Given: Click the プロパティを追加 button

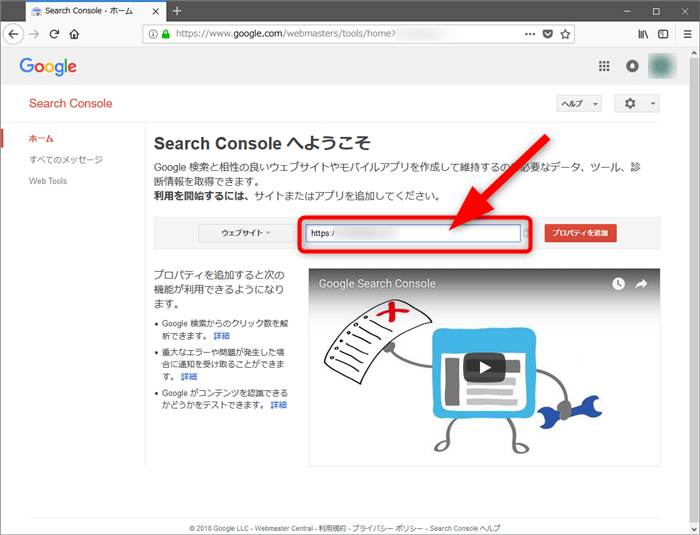Looking at the screenshot, I should click(580, 233).
